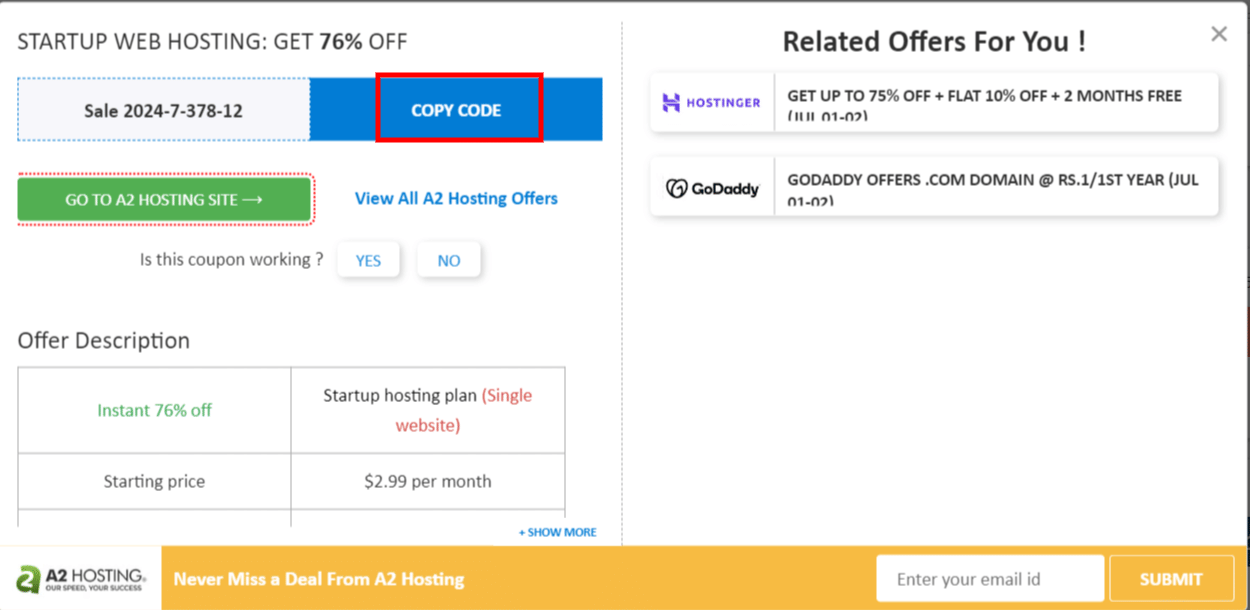The height and width of the screenshot is (610, 1250).
Task: Select the Sale 2024-7-378-12 coupon code box
Action: [163, 110]
